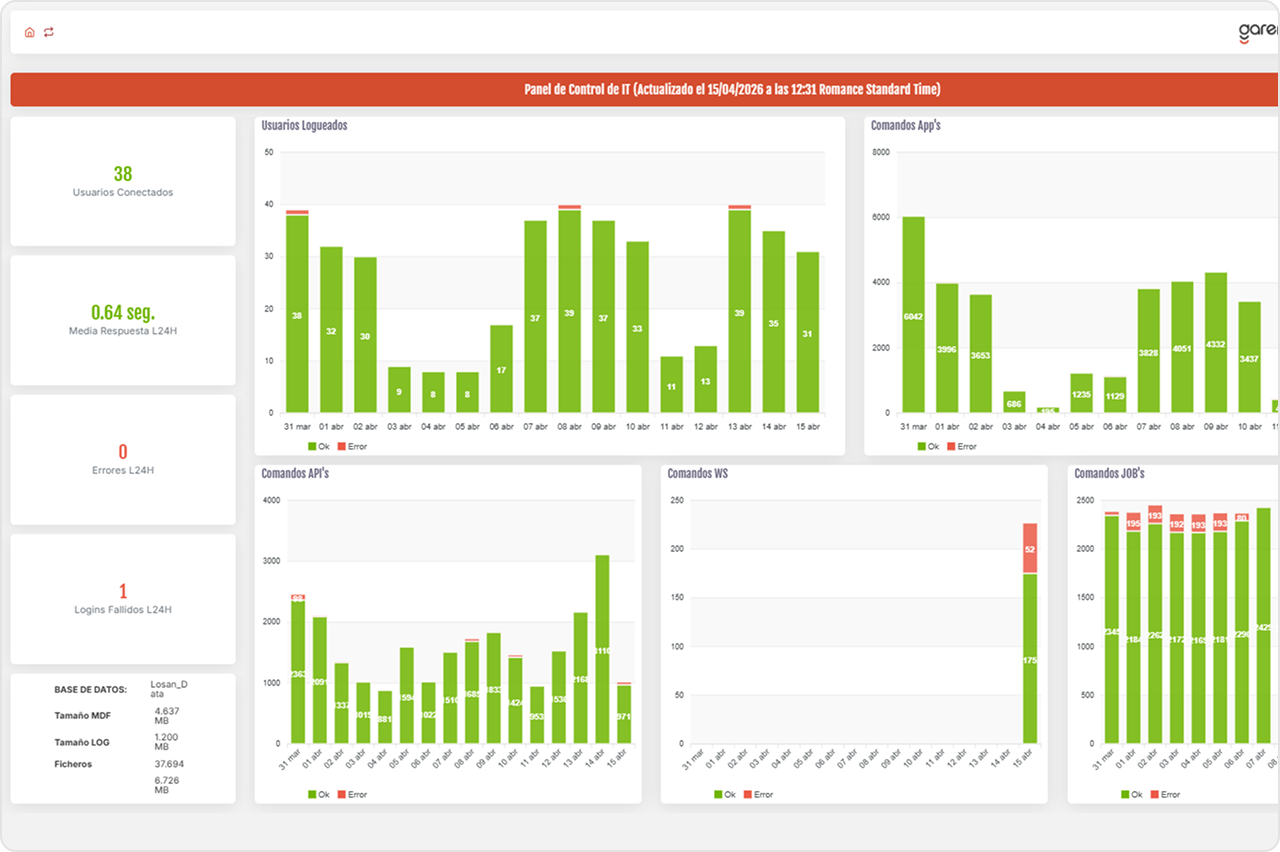
Task: Click the swap arrows refresh icon
Action: coord(49,32)
